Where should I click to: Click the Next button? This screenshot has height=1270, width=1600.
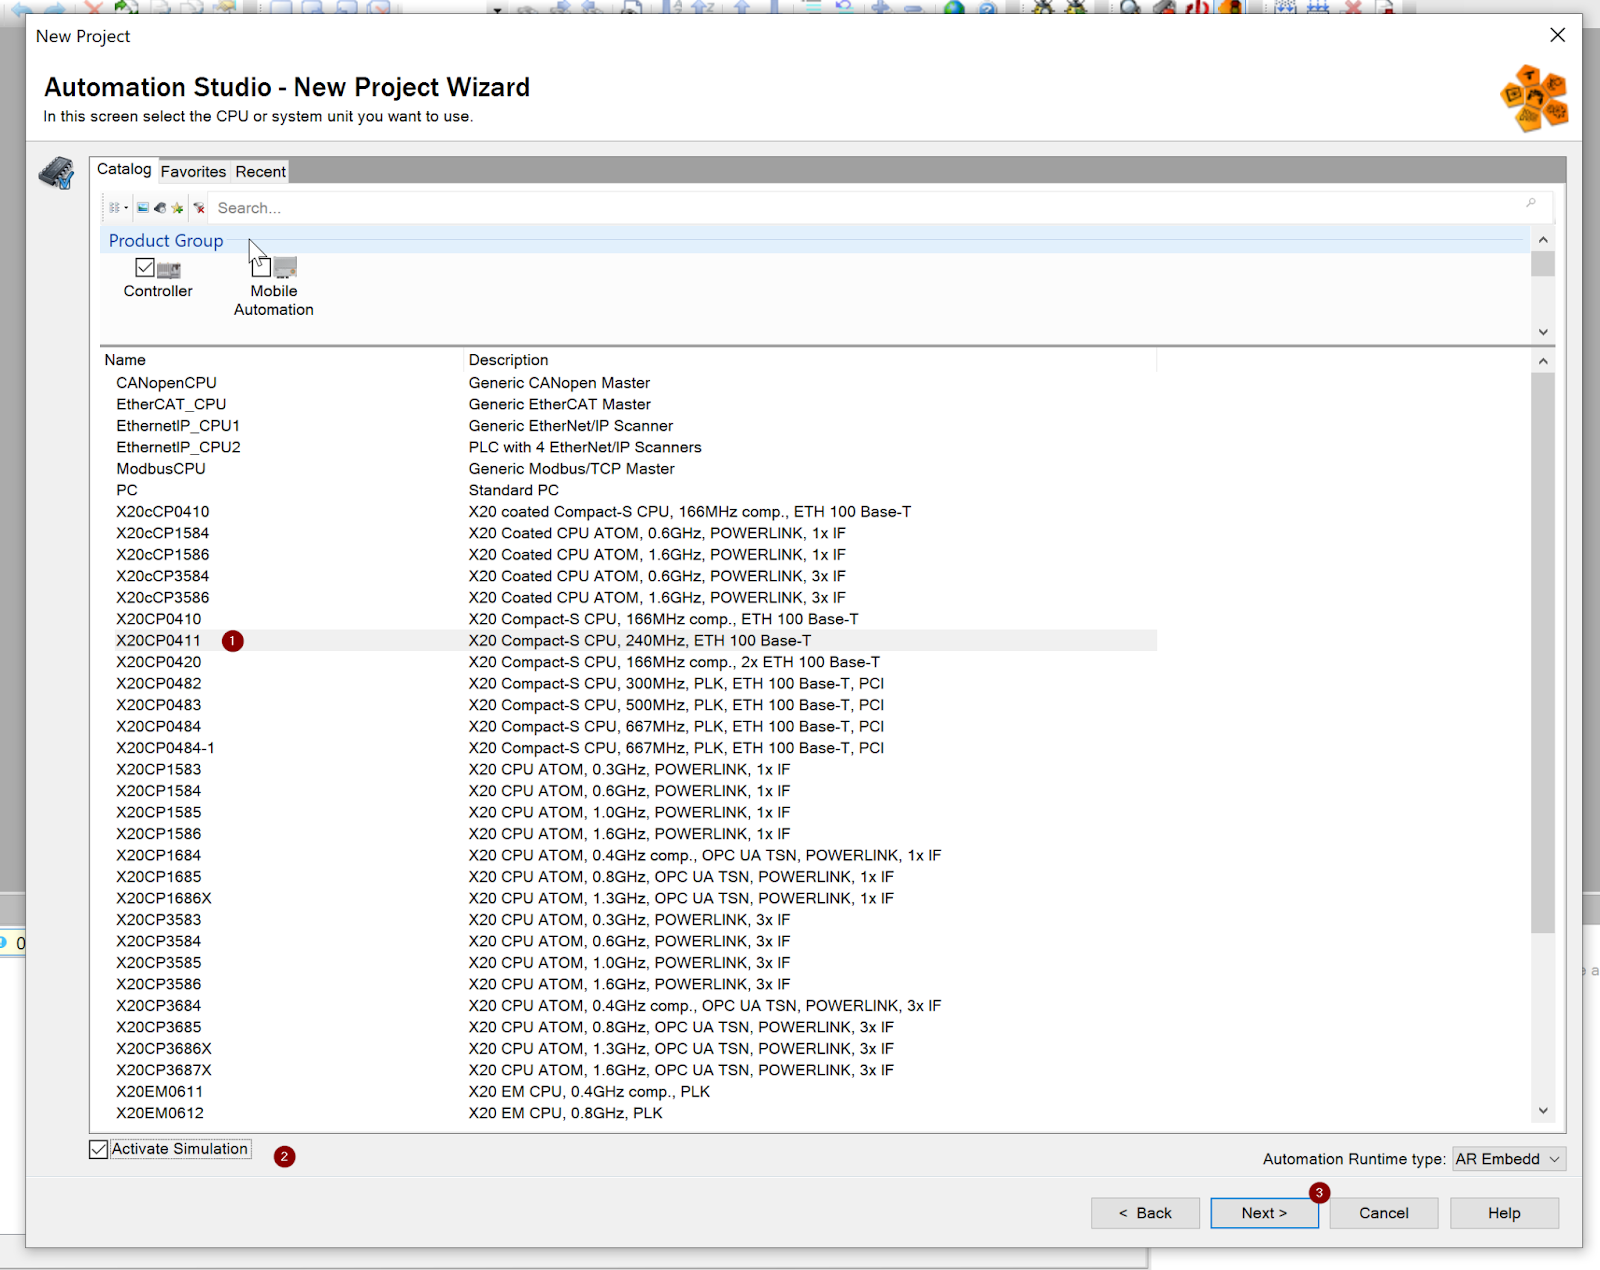click(1264, 1213)
